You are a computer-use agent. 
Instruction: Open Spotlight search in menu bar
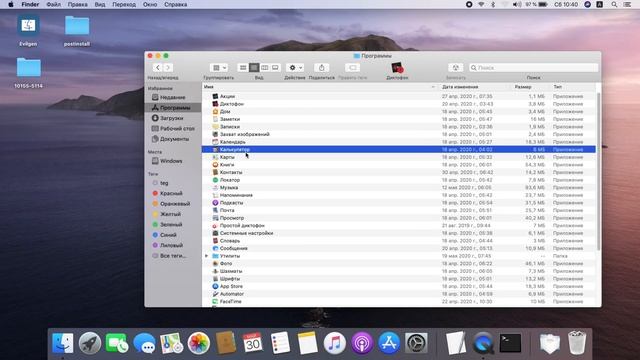tap(614, 4)
